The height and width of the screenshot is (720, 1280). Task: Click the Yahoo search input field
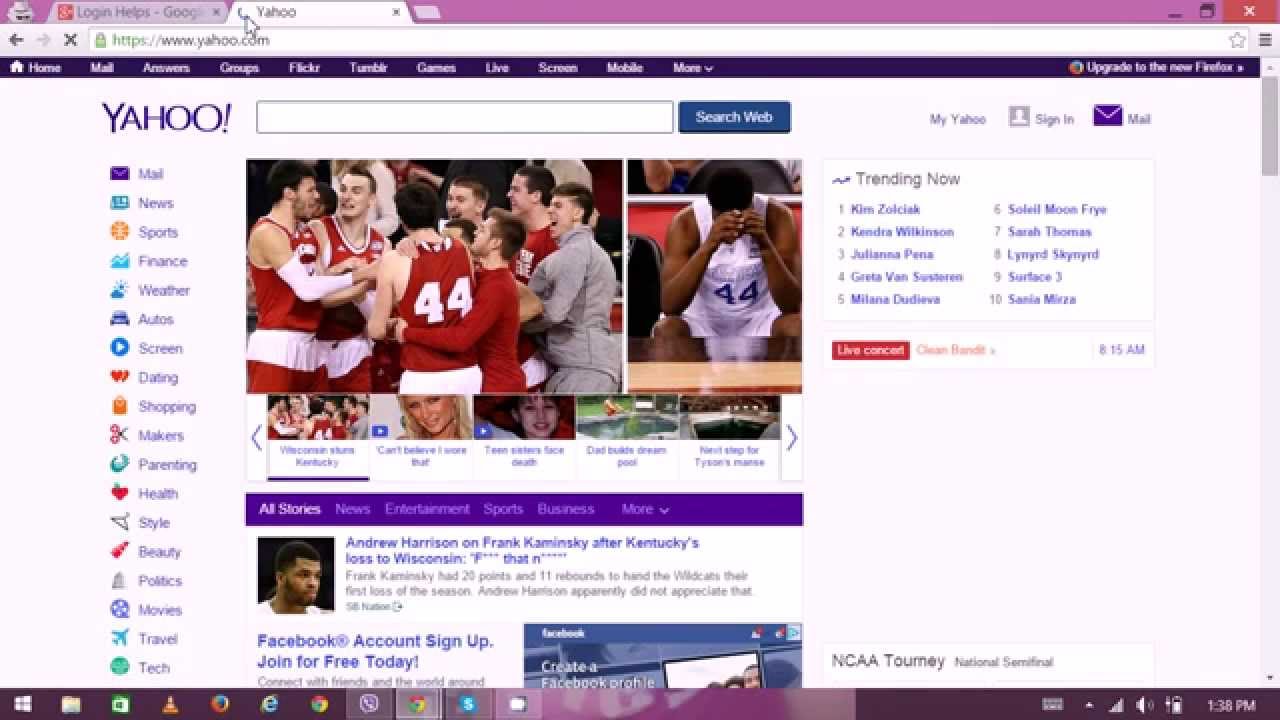click(465, 117)
